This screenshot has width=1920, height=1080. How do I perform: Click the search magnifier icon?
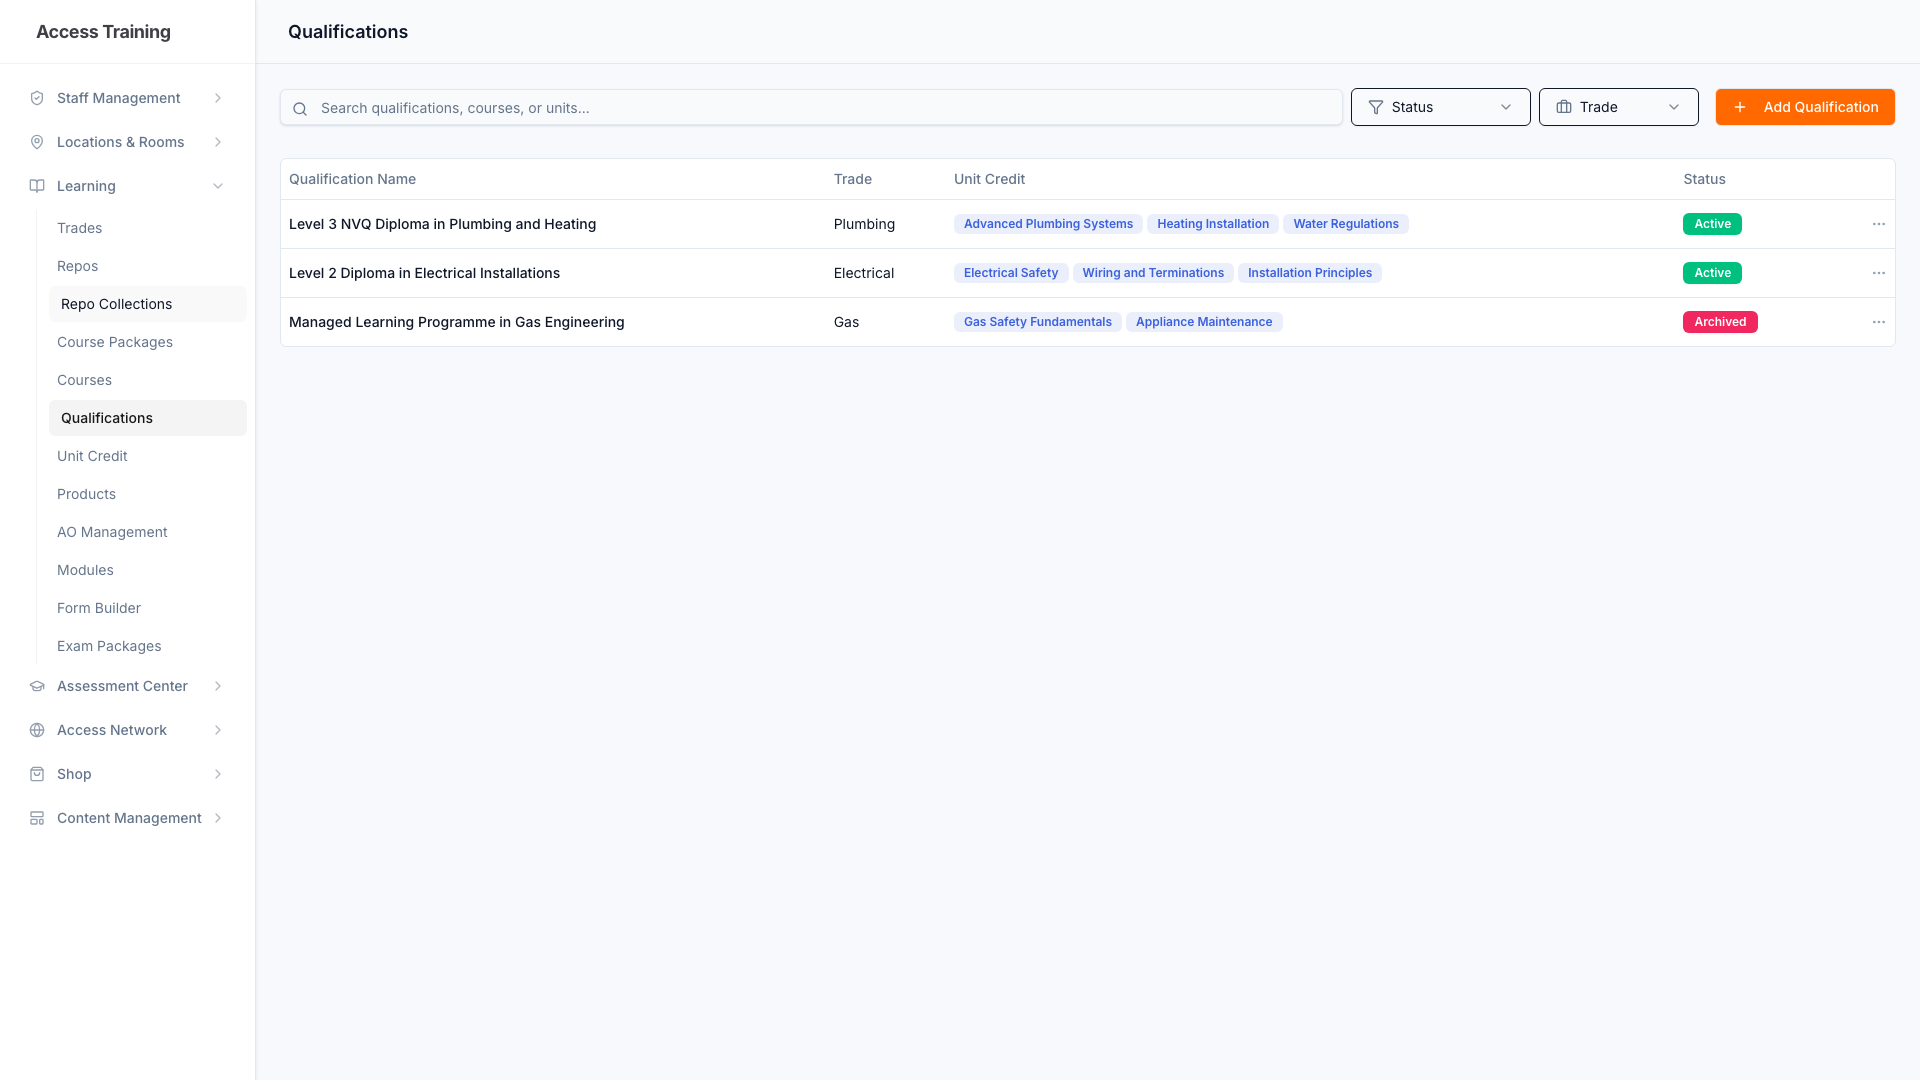tap(300, 108)
